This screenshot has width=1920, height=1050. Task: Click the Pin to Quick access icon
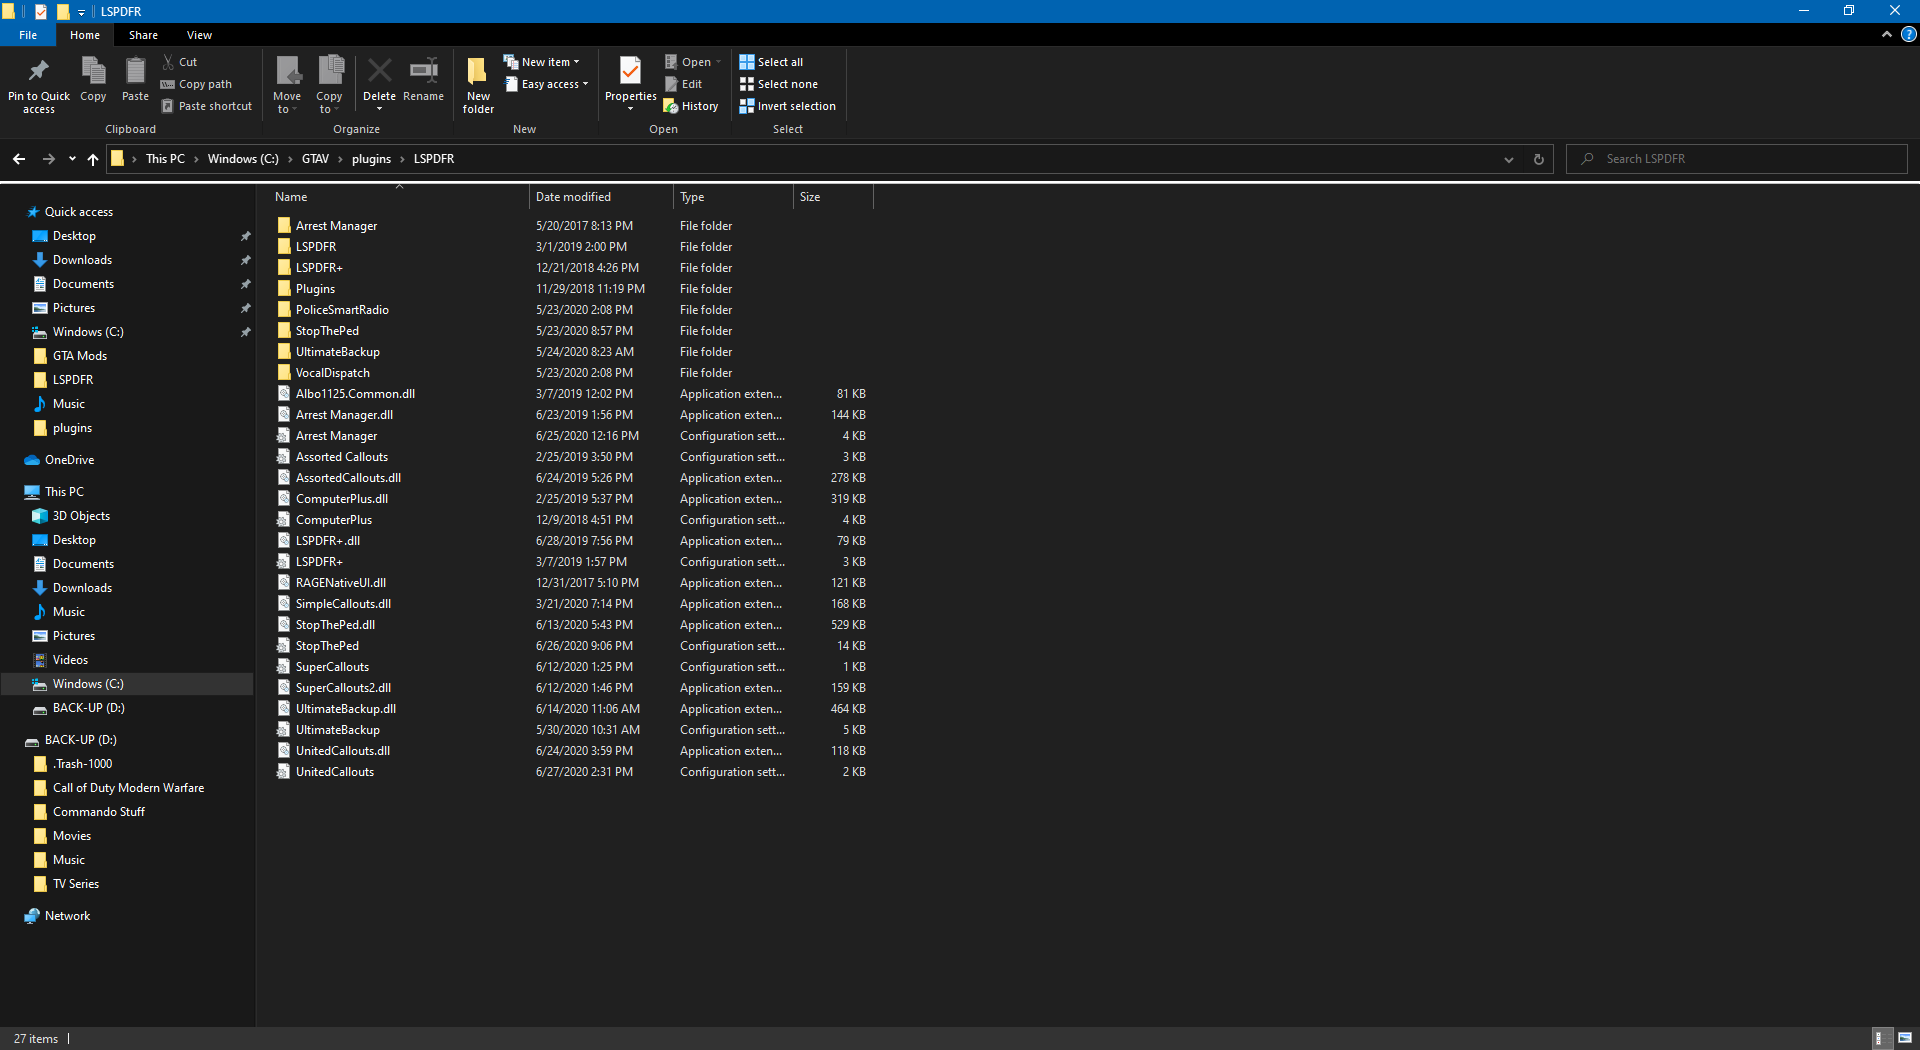click(x=39, y=72)
